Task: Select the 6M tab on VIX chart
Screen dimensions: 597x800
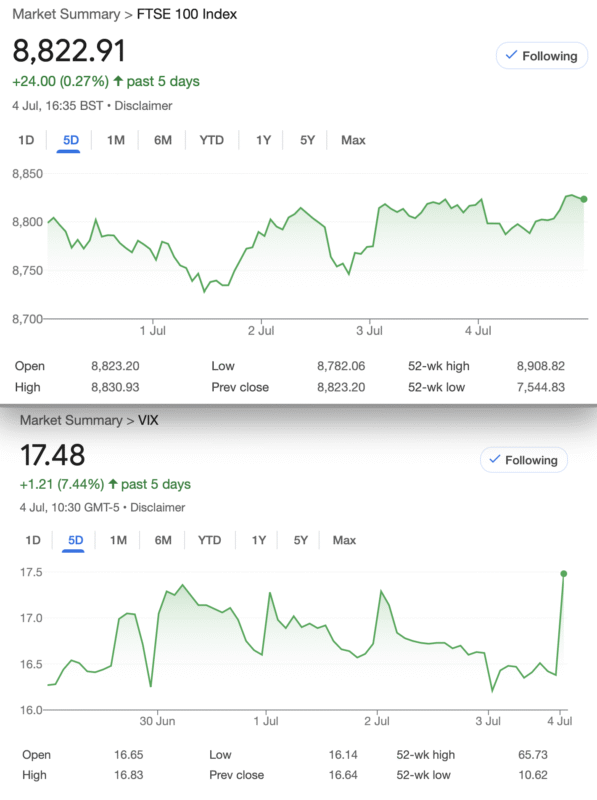Action: click(x=163, y=540)
